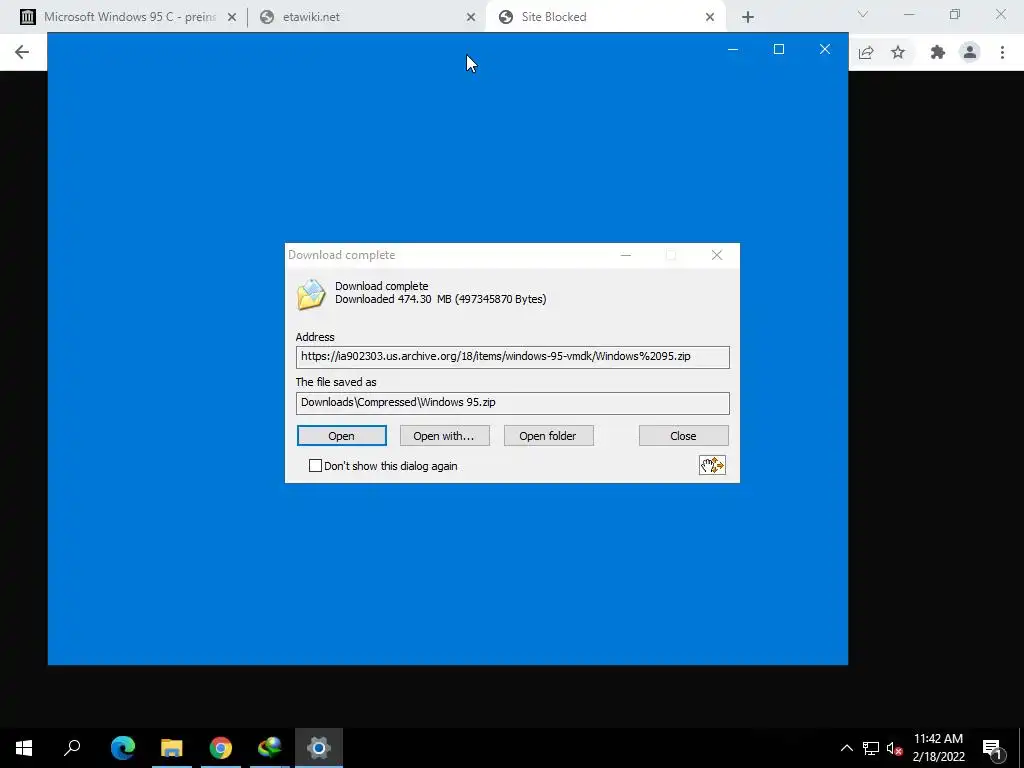This screenshot has width=1024, height=768.
Task: Open the Chrome profile avatar
Action: point(970,52)
